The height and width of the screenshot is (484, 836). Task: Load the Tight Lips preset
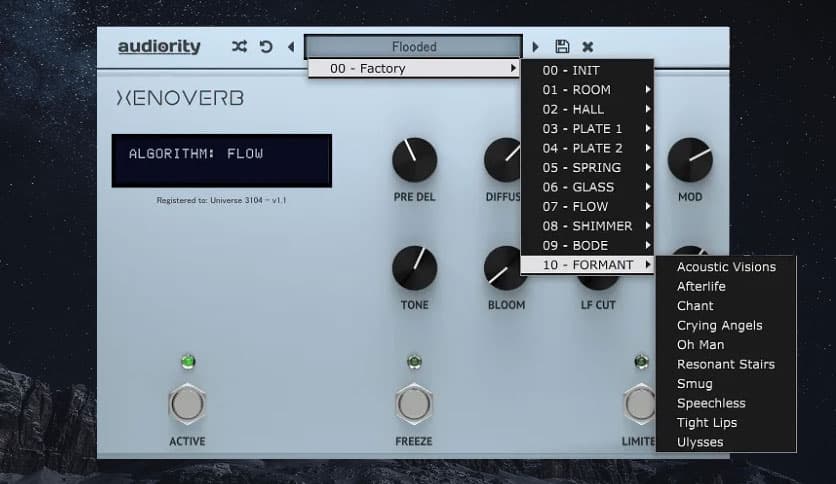[x=726, y=423]
